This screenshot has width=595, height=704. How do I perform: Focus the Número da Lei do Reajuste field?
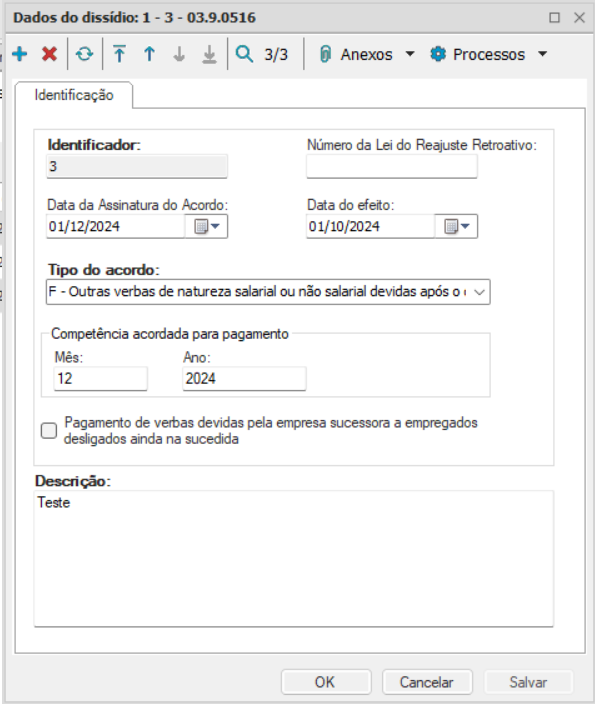392,167
